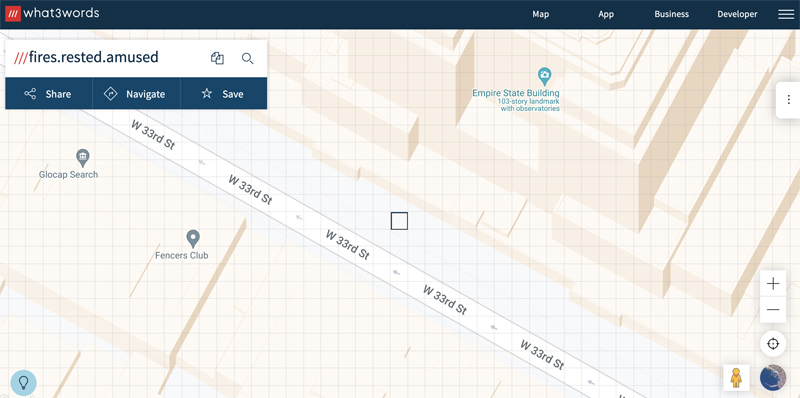The height and width of the screenshot is (398, 800).
Task: Copy the fires.rested.amused address
Action: pos(217,58)
